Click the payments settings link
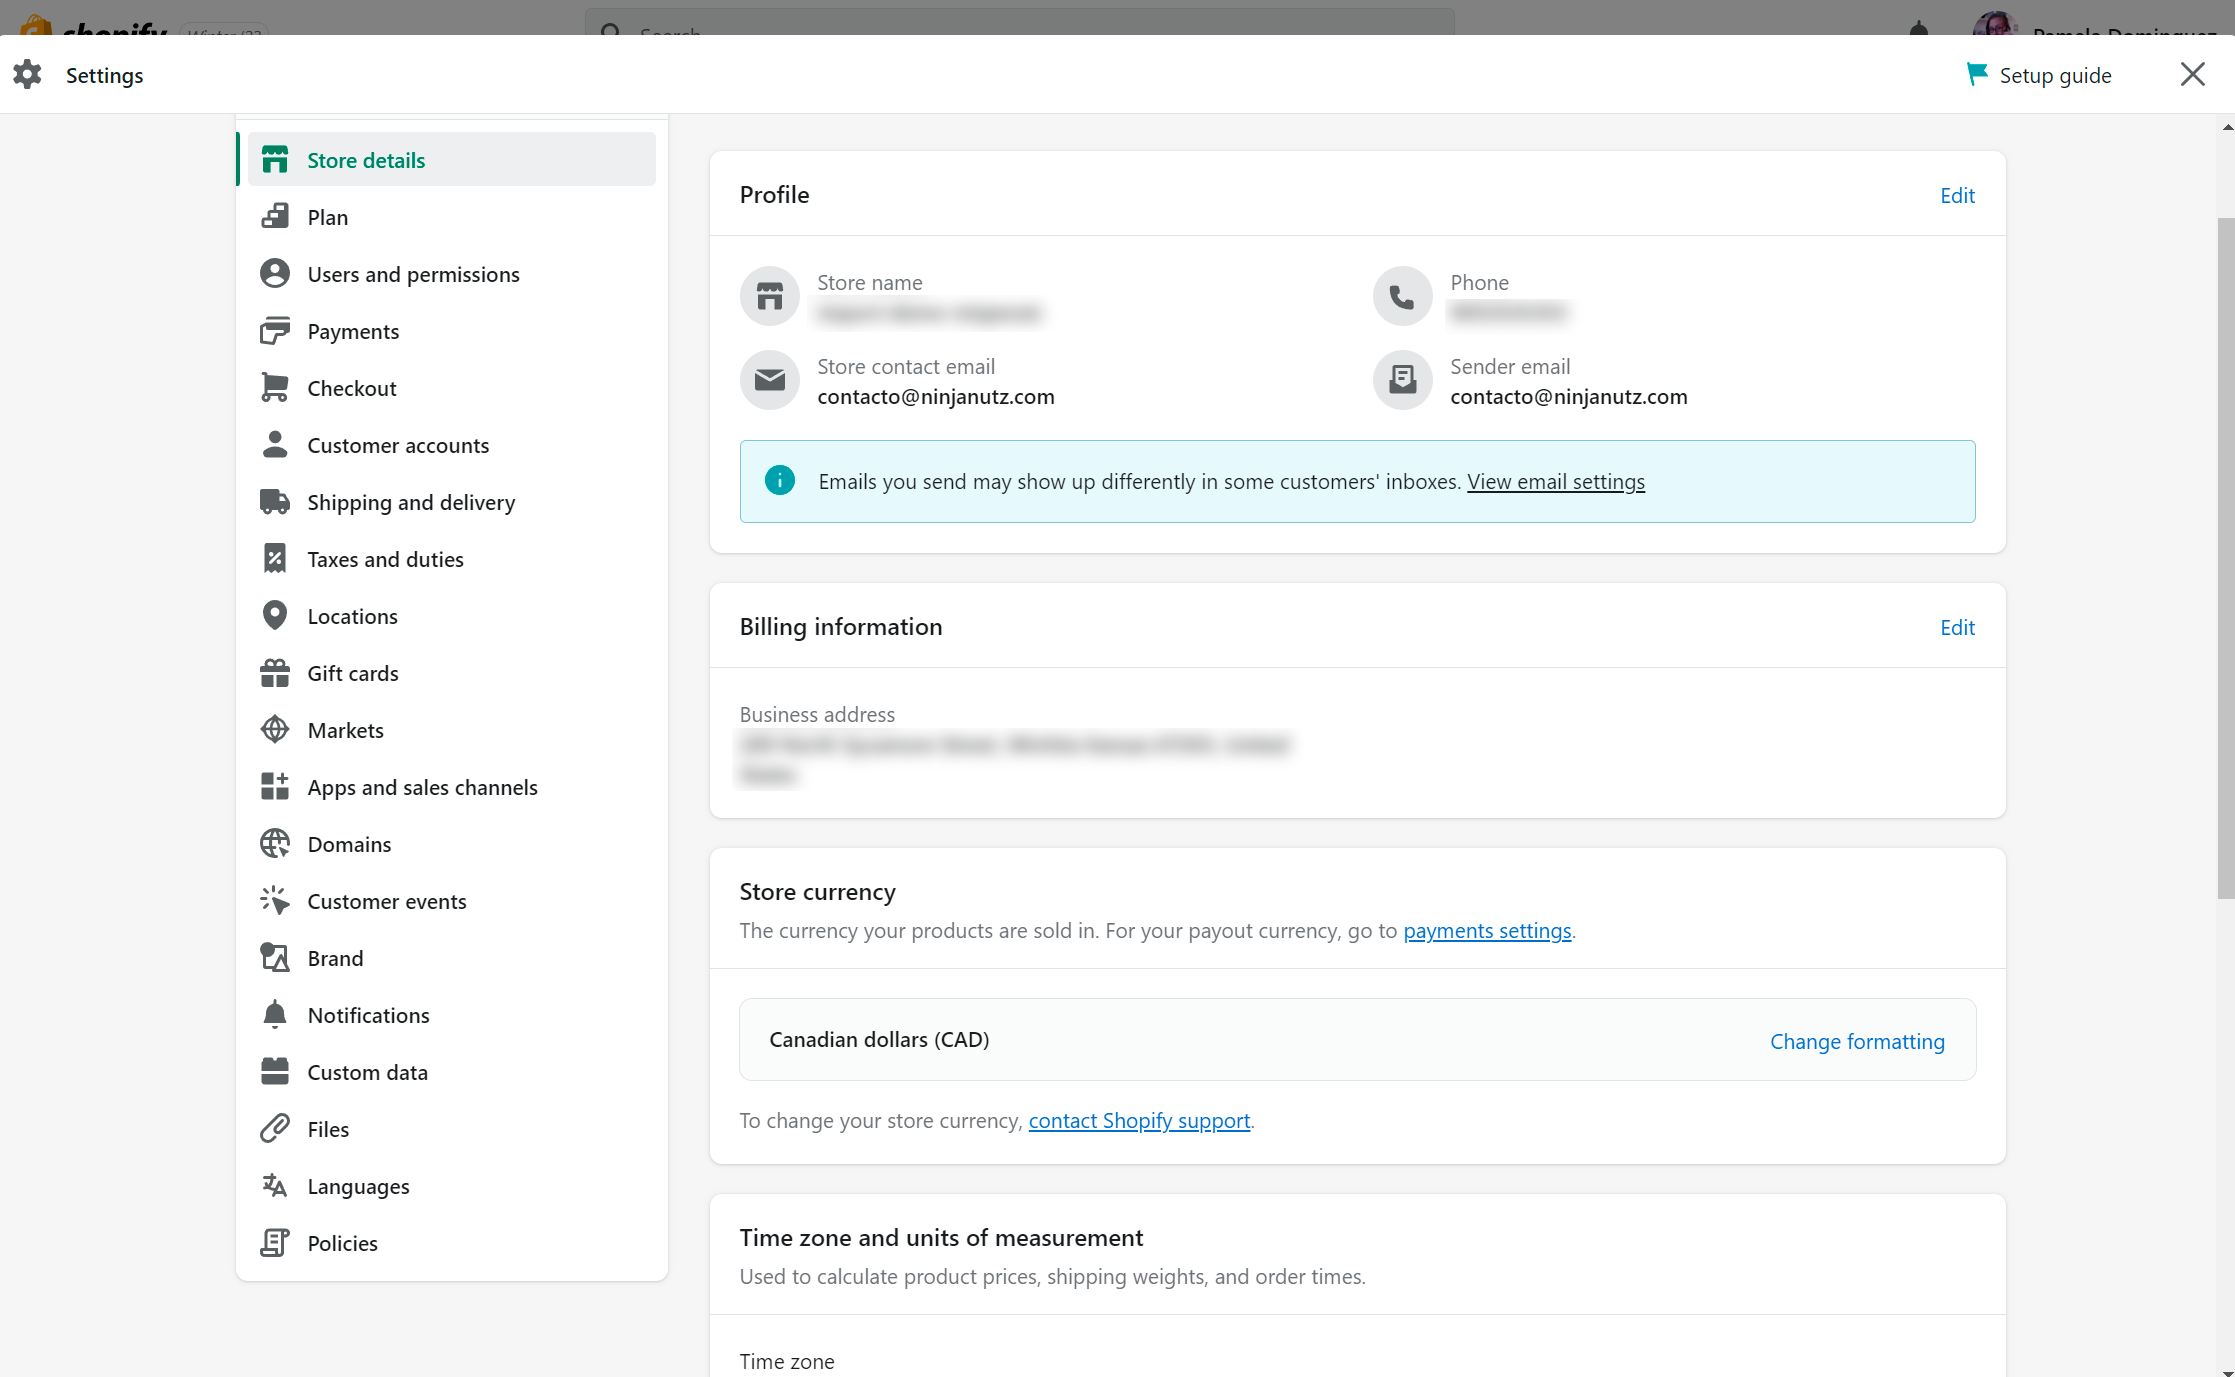 (x=1485, y=930)
